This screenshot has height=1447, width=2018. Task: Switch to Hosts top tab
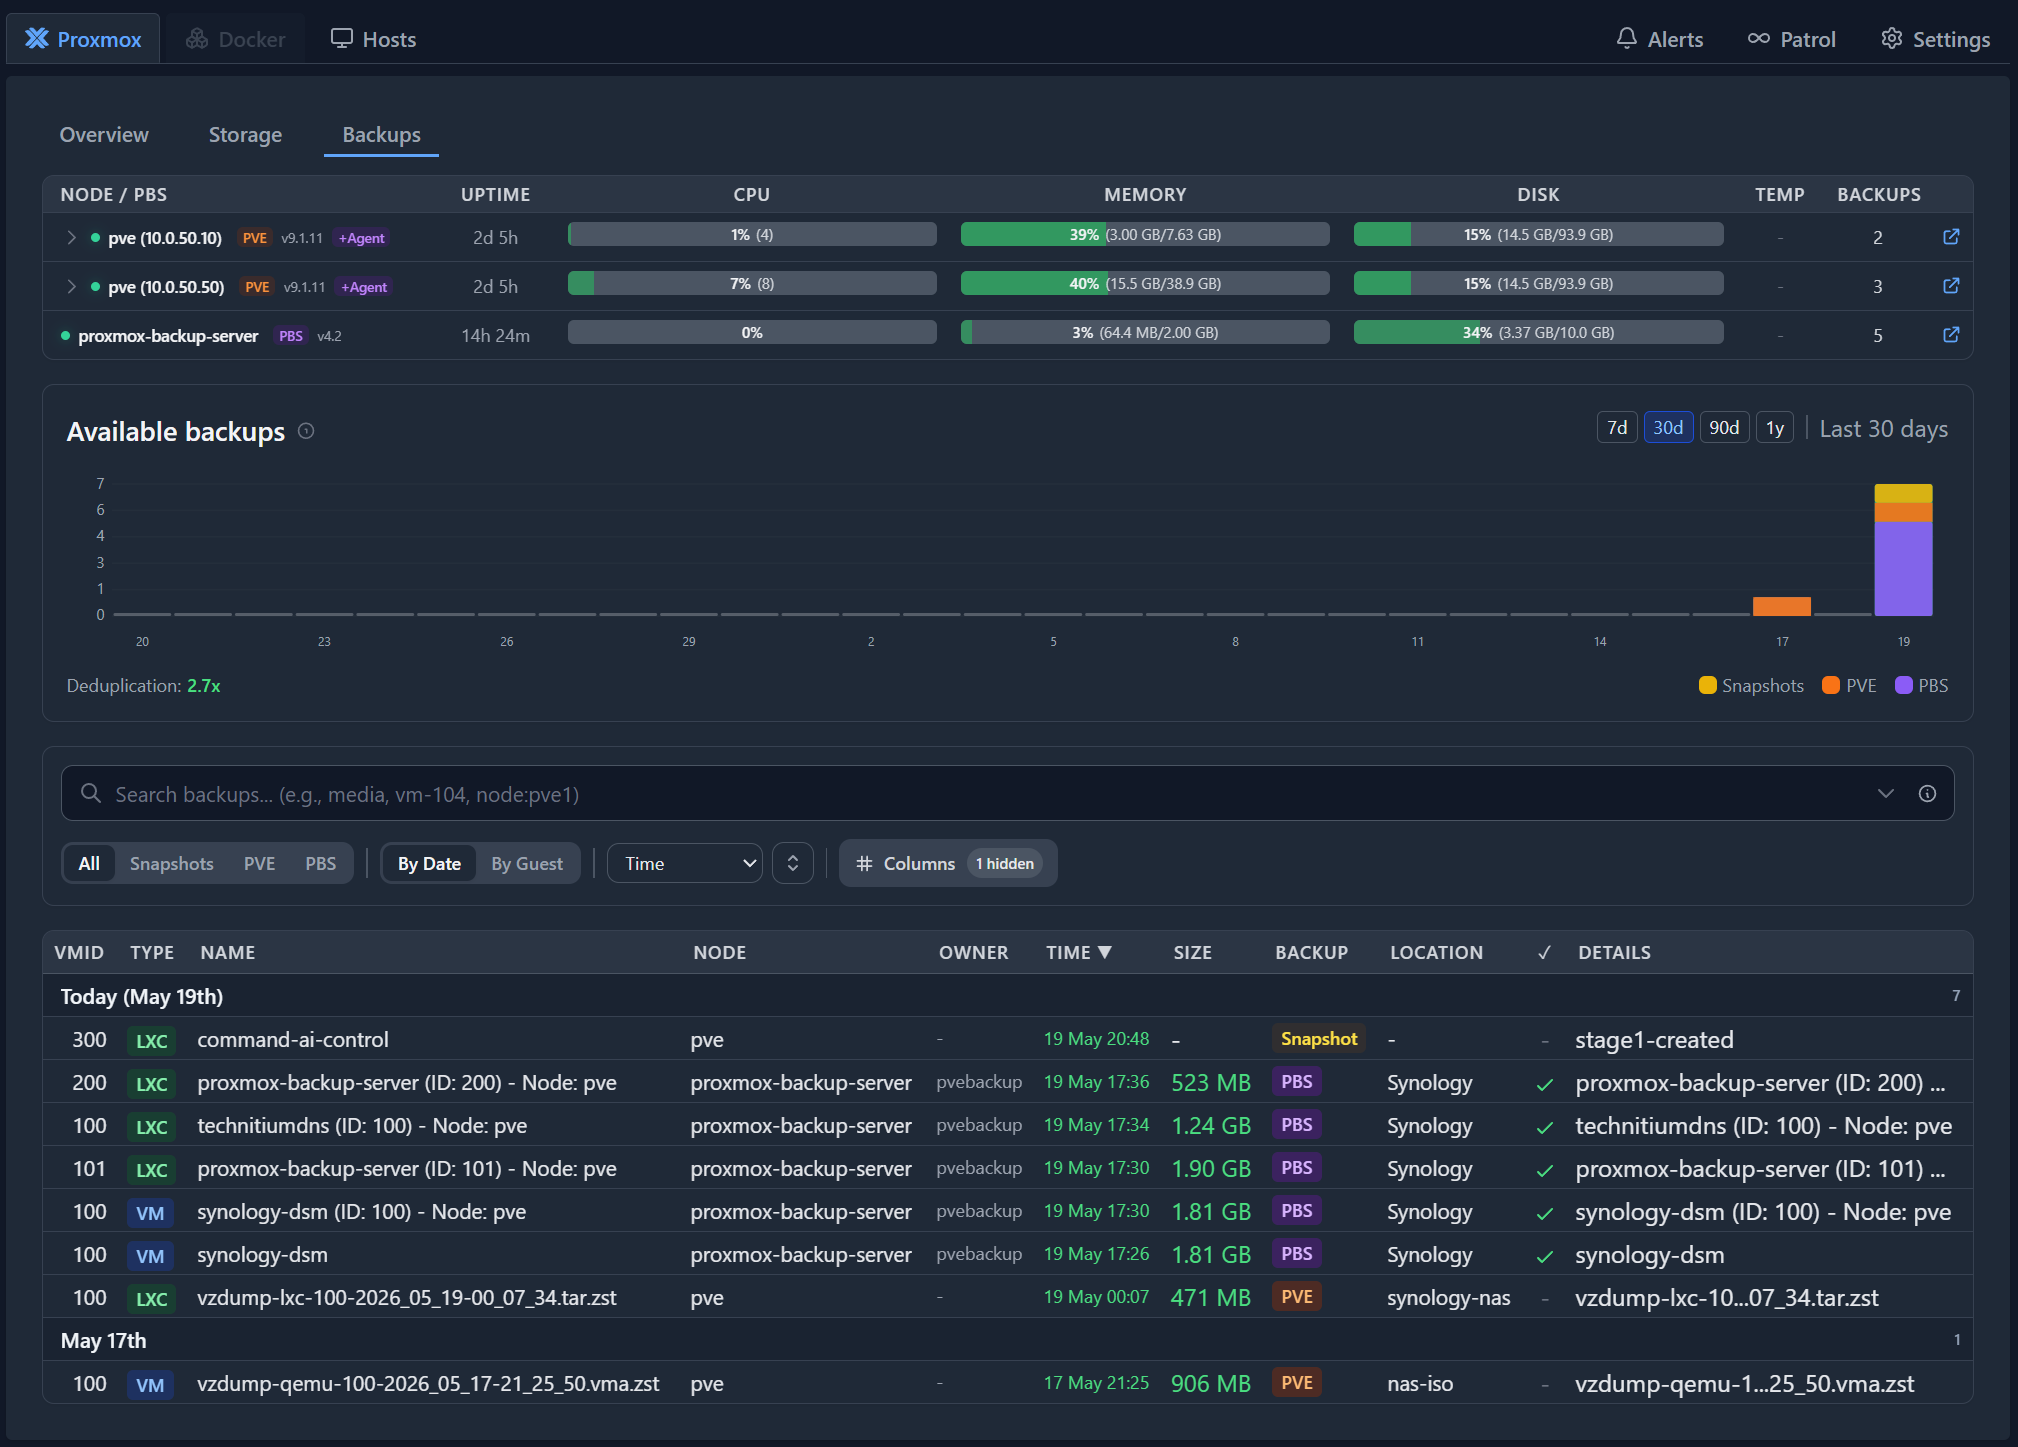(x=374, y=39)
